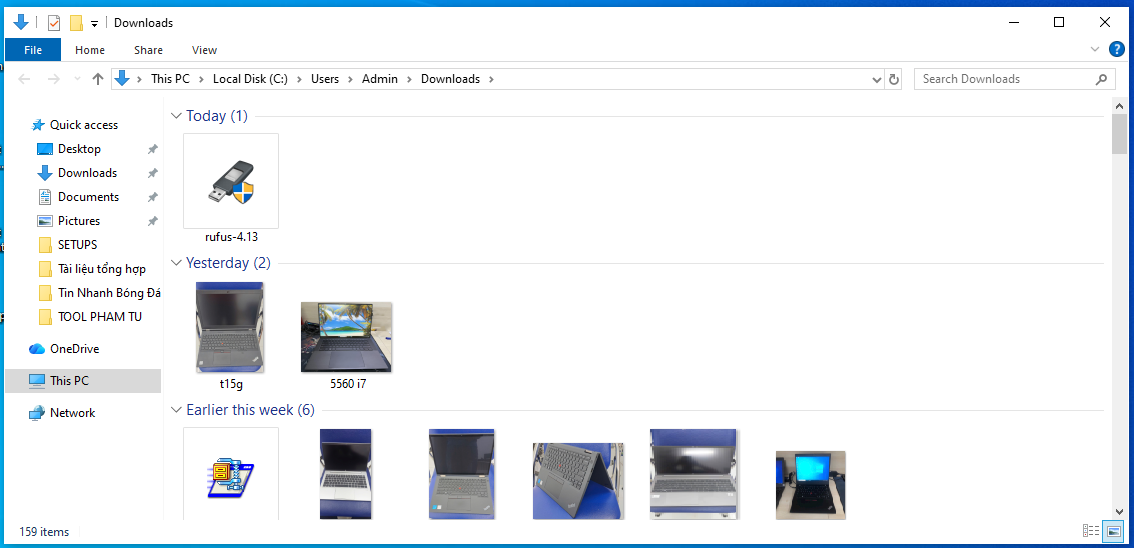Expand the ribbon using the chevron
This screenshot has height=548, width=1134.
(1095, 49)
